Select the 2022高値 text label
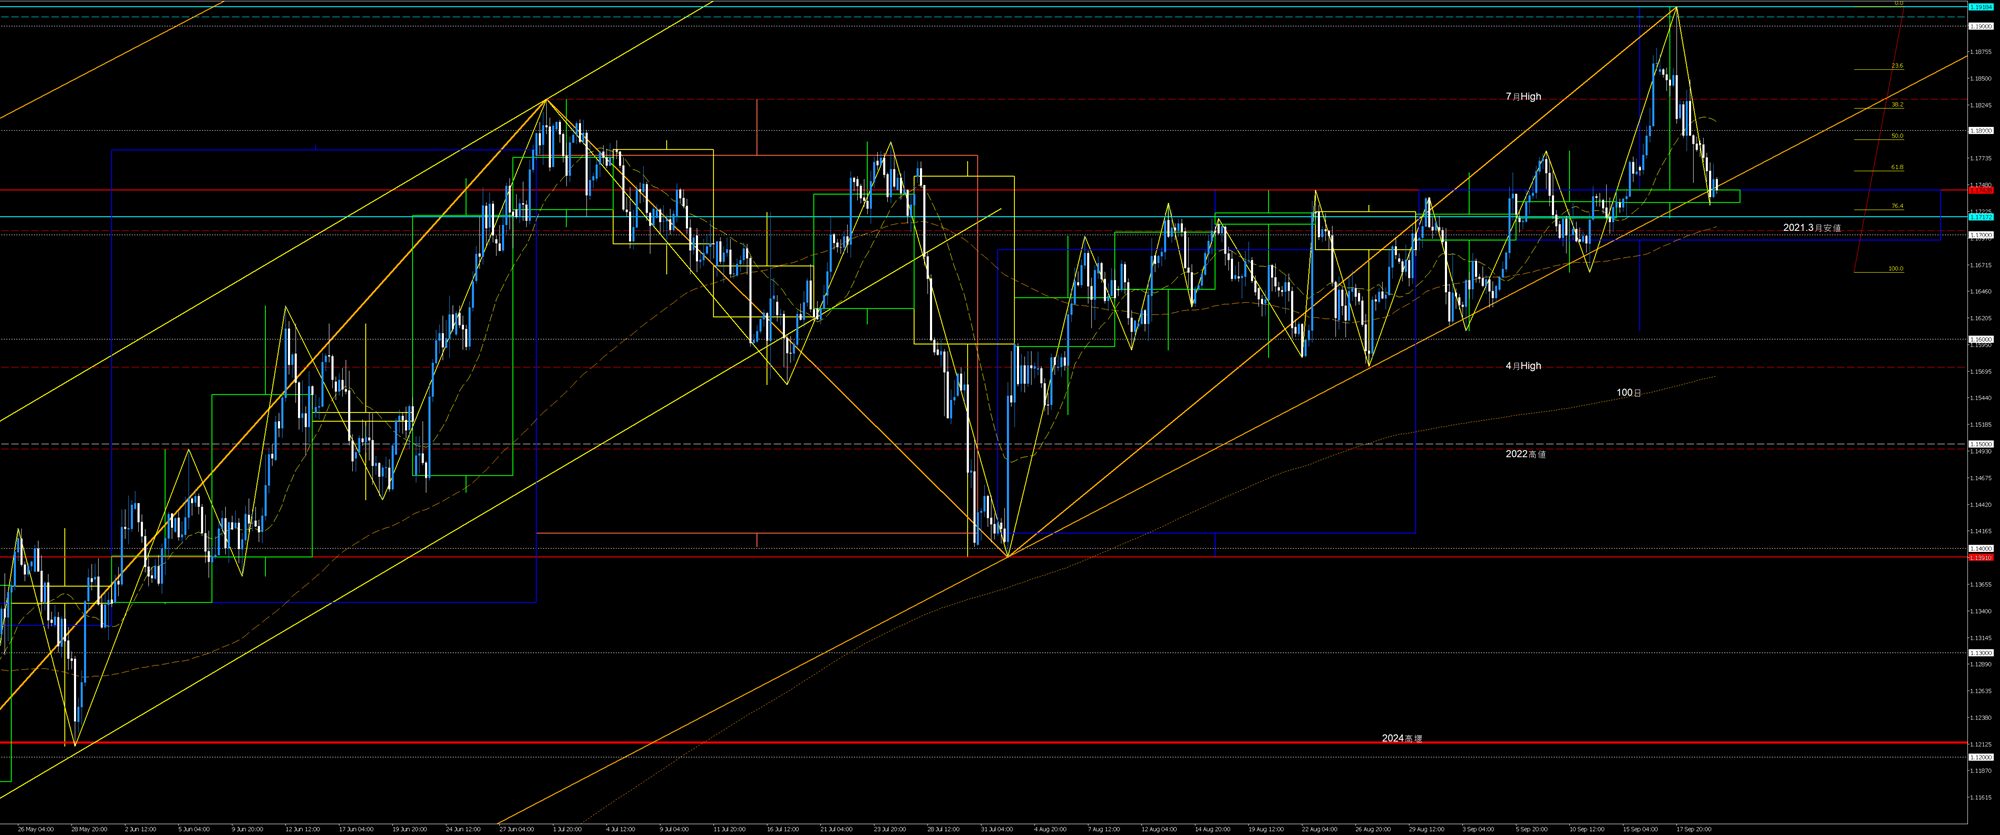Viewport: 2000px width, 835px height. coord(1525,454)
